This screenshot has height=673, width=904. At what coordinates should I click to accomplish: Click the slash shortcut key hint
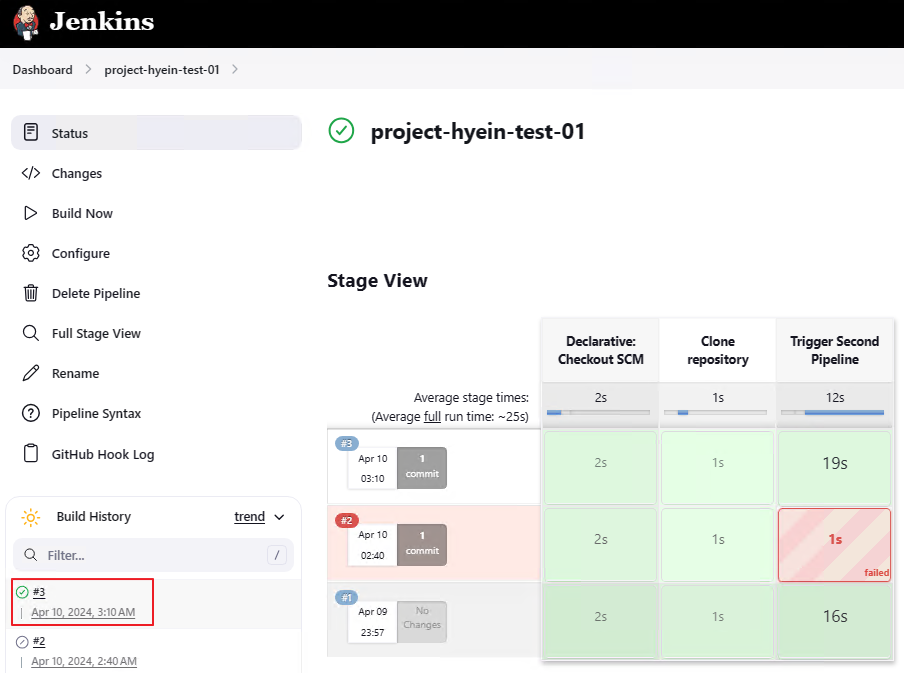pos(277,555)
